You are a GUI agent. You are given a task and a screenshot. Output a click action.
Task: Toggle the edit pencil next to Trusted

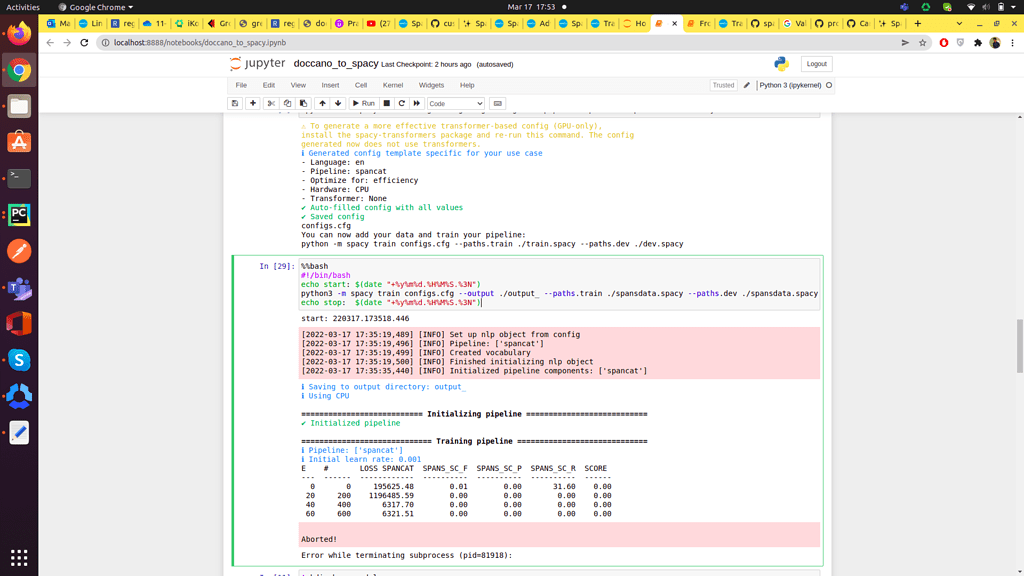(x=745, y=85)
